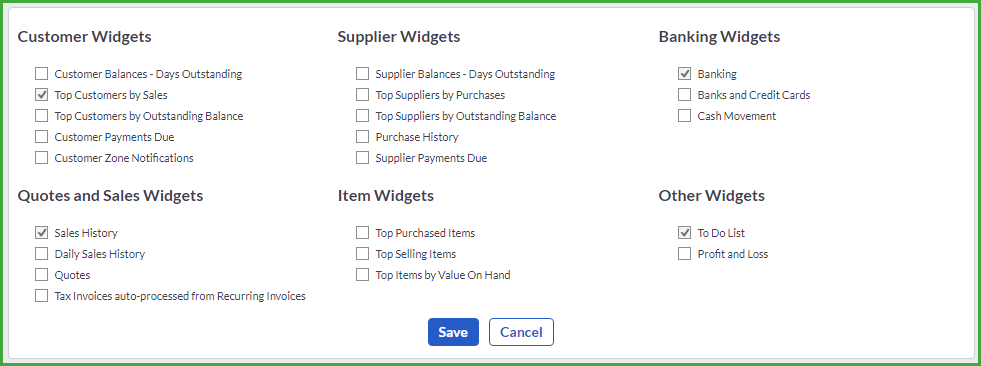981x366 pixels.
Task: Tick Top Customers by Outstanding Balance
Action: [41, 116]
